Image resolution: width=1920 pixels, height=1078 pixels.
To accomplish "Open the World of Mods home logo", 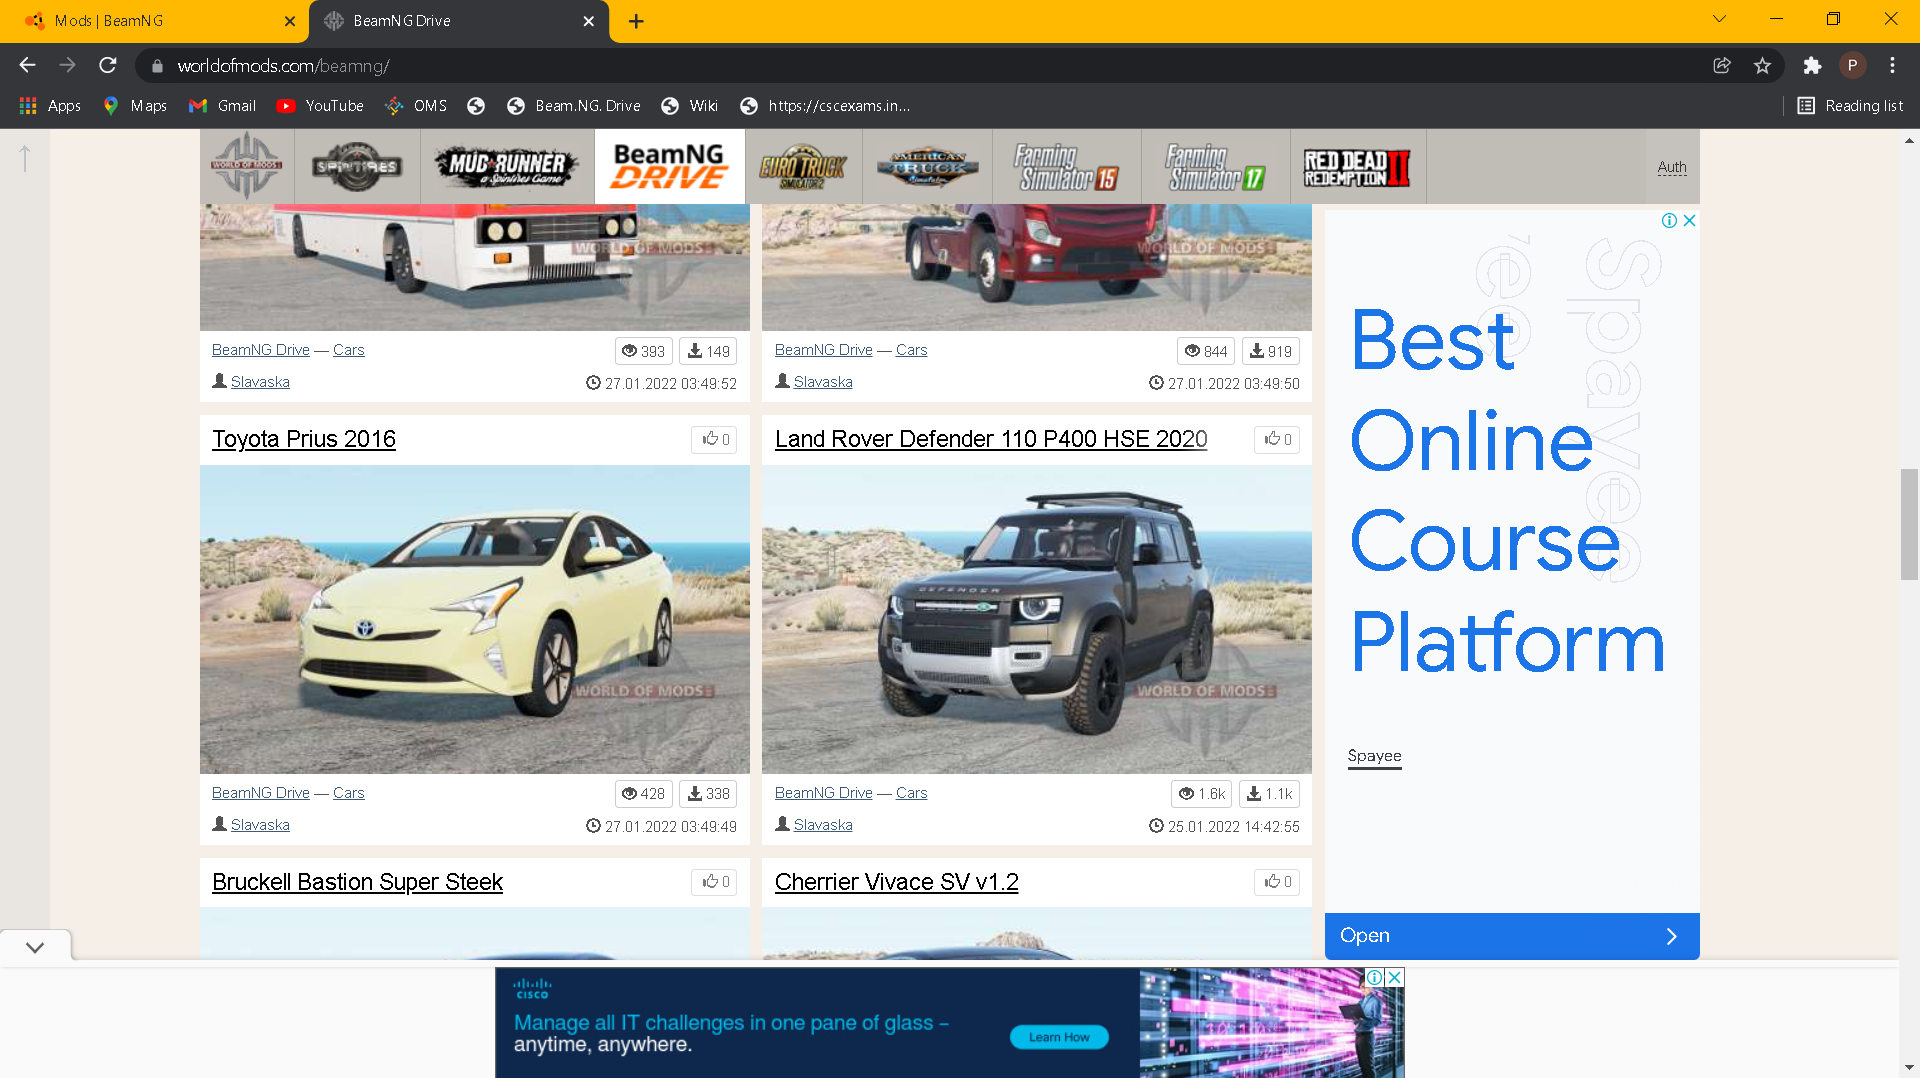I will (247, 166).
